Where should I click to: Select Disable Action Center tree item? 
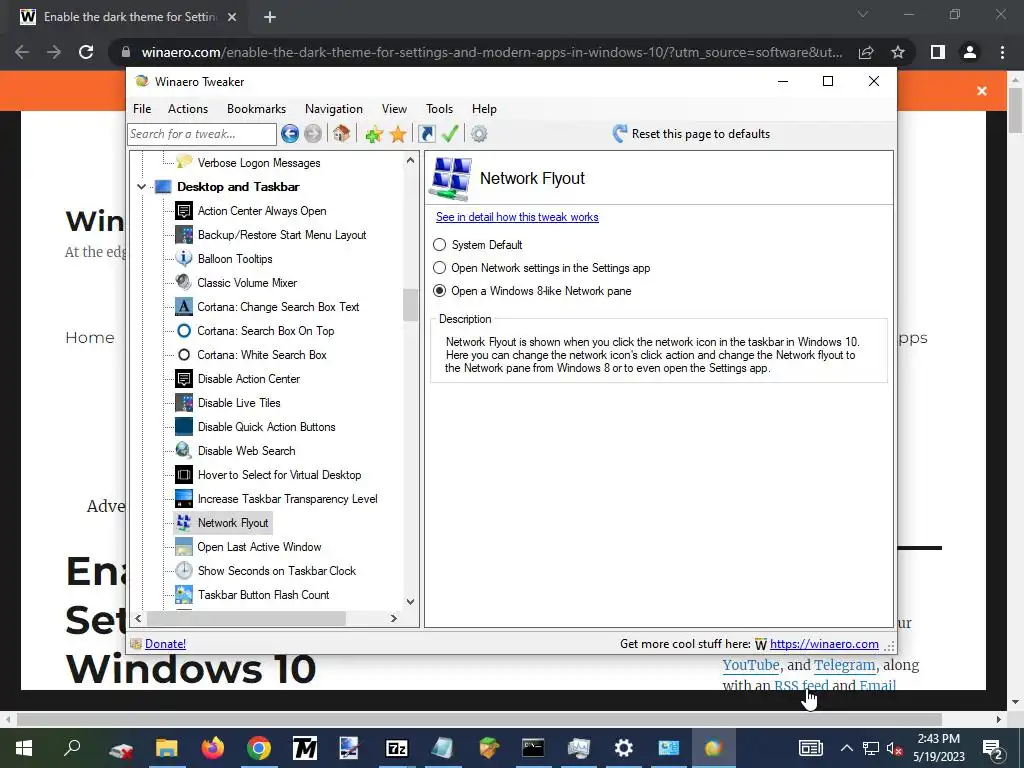249,379
